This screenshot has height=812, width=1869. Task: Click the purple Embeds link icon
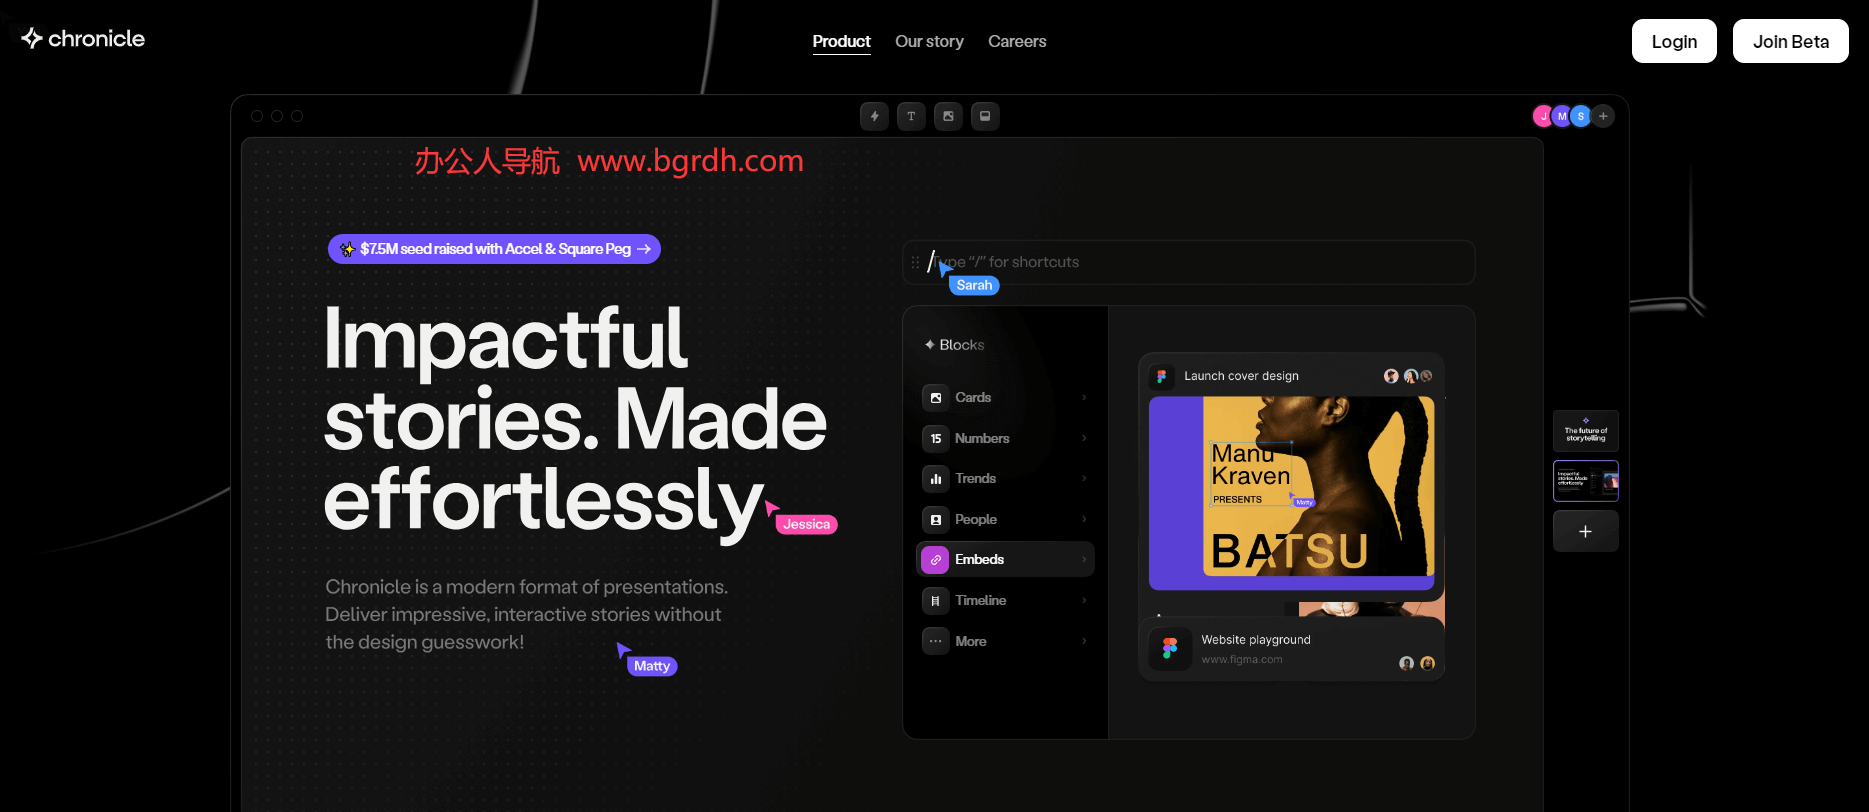coord(936,560)
